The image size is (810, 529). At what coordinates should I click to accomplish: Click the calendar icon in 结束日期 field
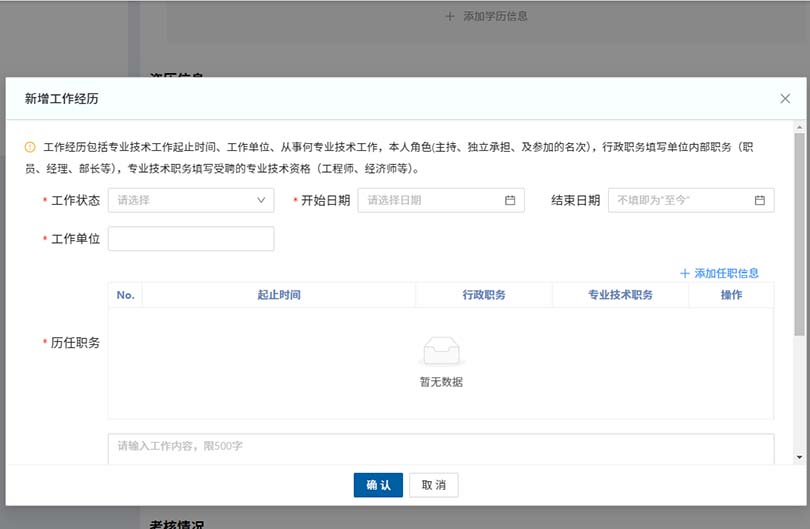[759, 200]
